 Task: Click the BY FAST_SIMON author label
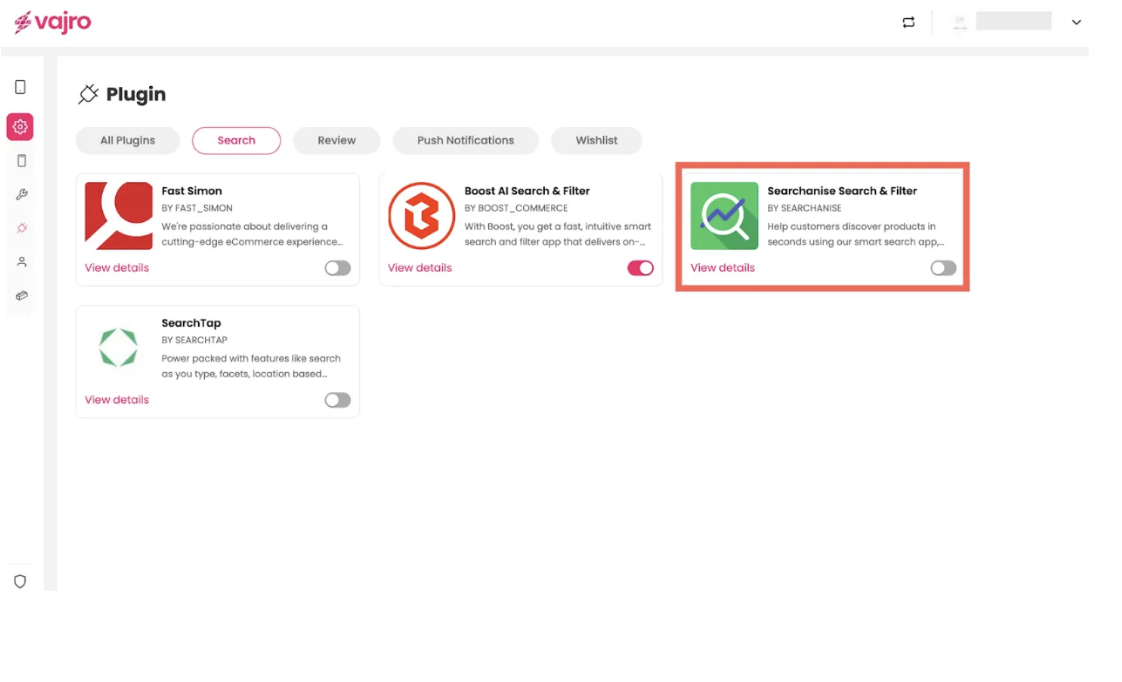(x=197, y=208)
